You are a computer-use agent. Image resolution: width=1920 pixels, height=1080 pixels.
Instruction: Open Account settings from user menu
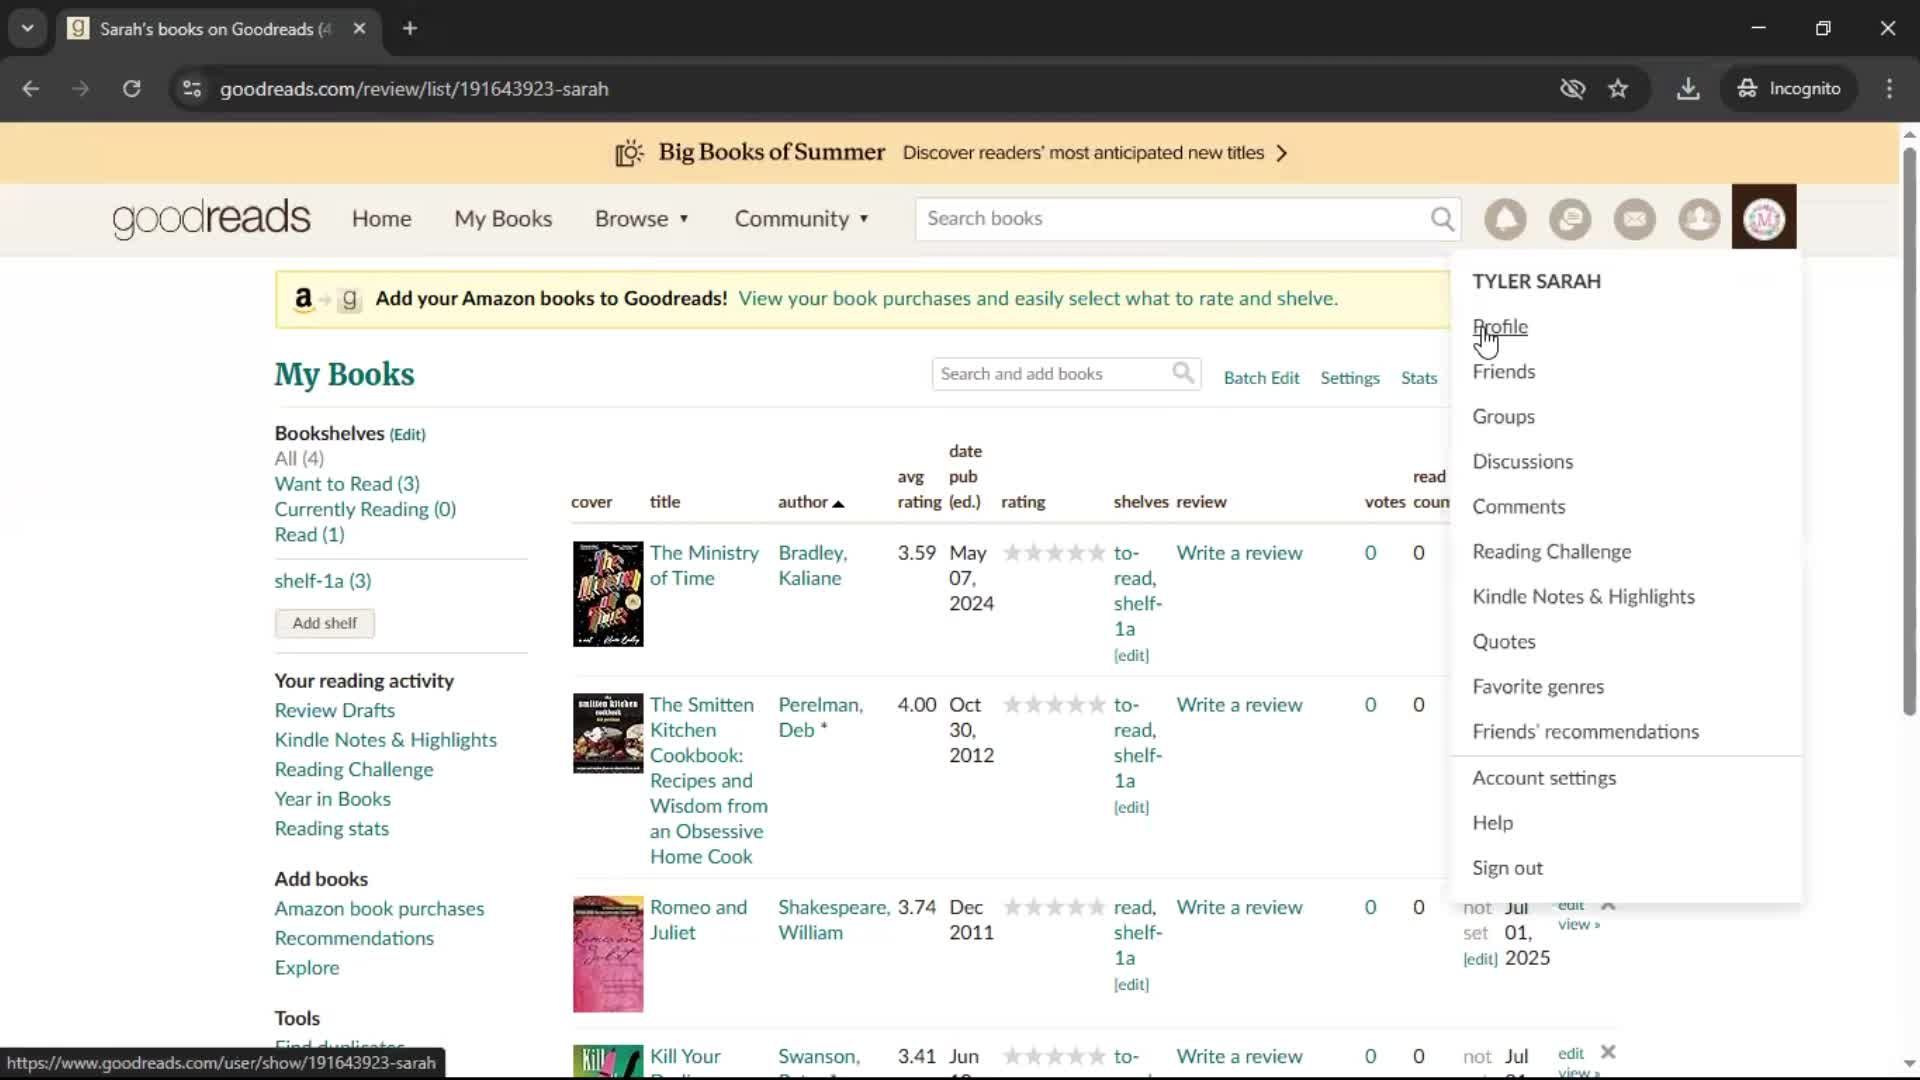pos(1544,777)
